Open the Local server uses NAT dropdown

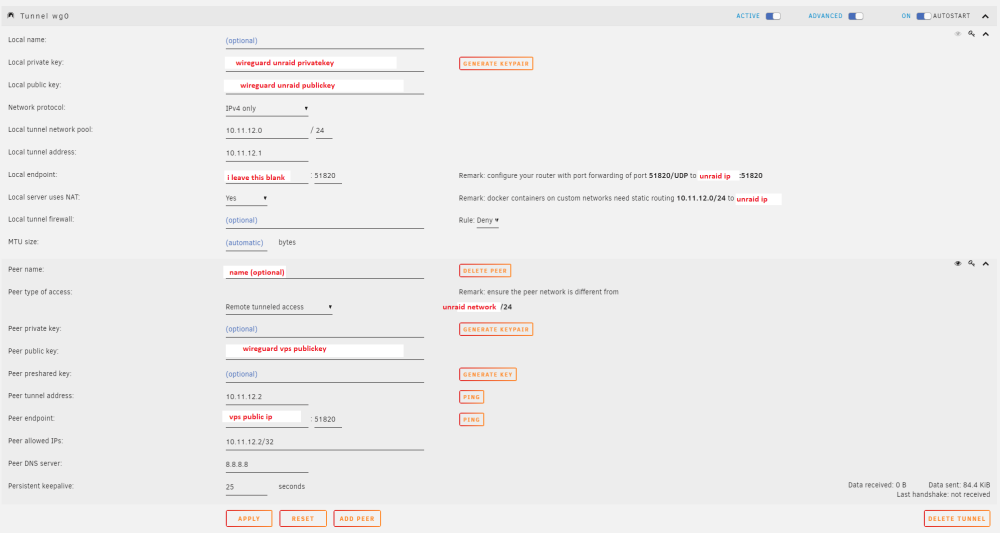pos(246,198)
